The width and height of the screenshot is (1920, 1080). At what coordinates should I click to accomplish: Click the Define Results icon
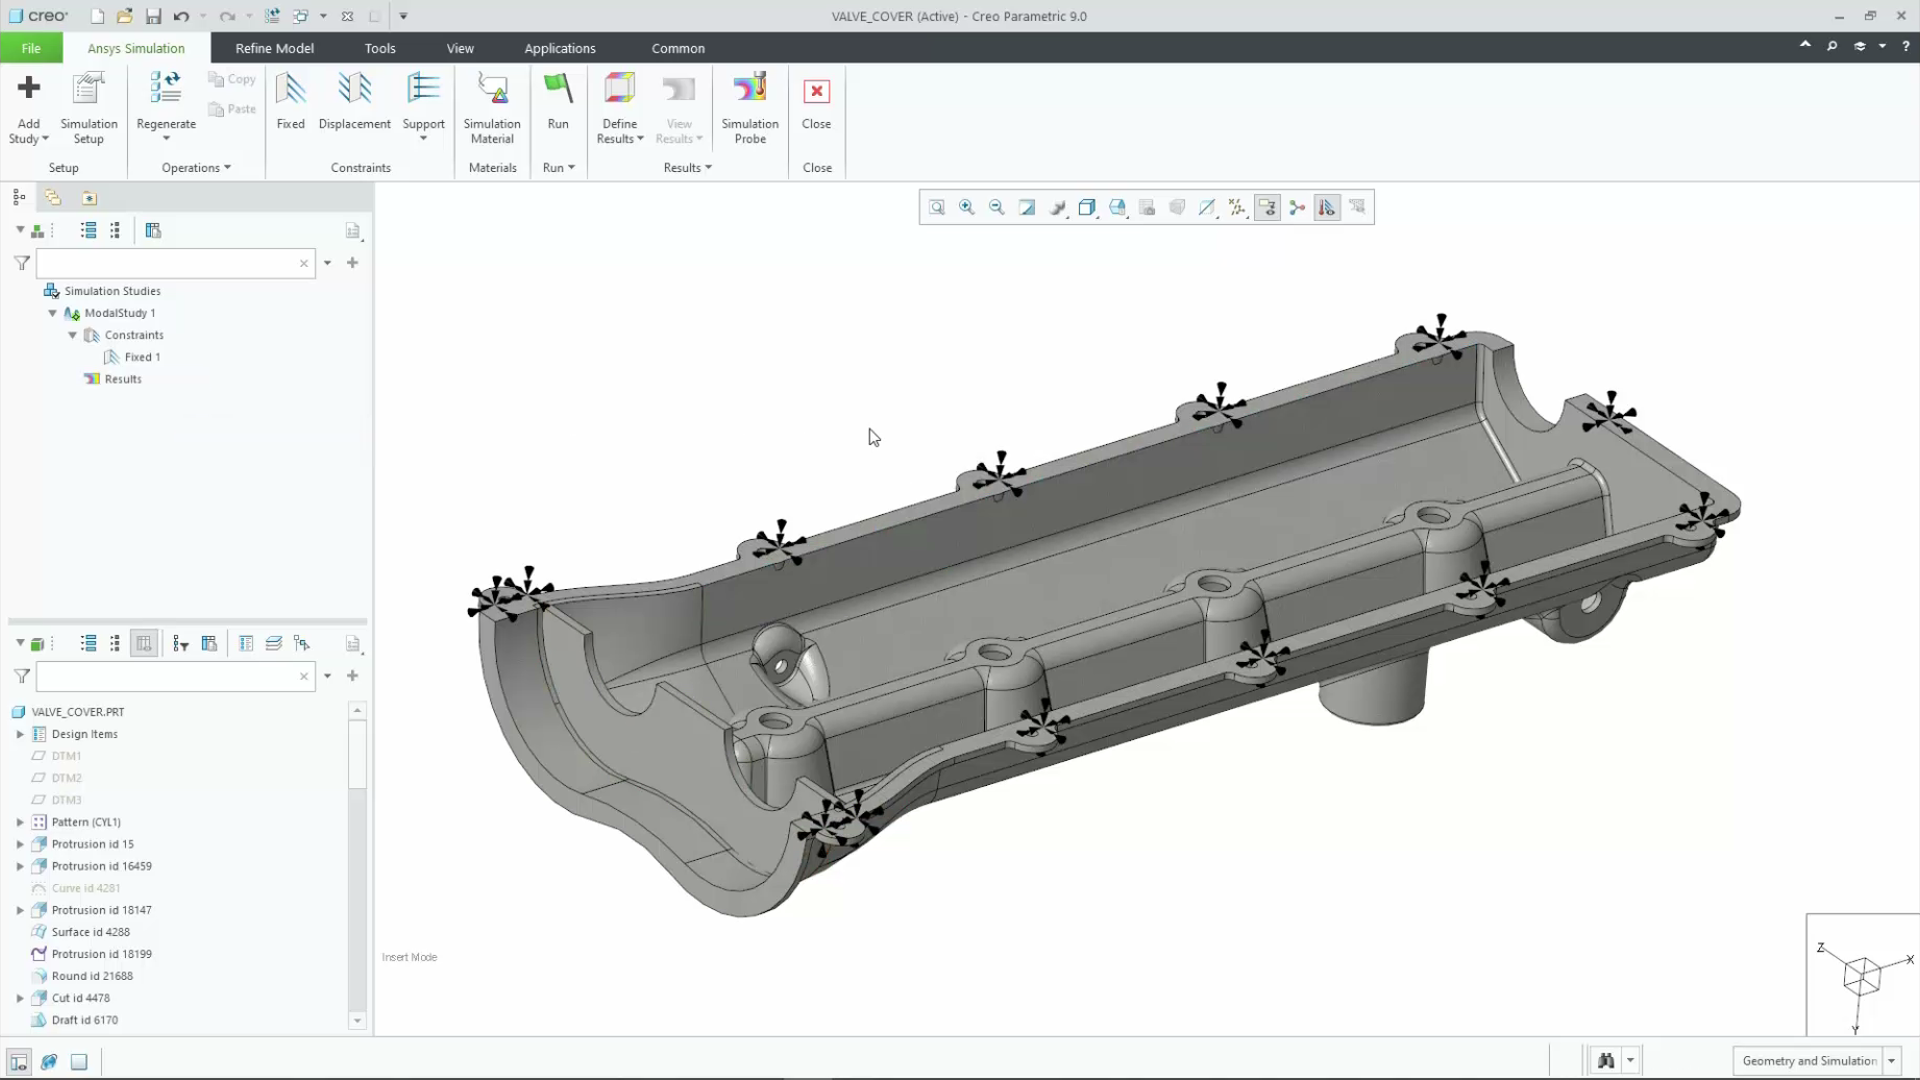pos(619,88)
